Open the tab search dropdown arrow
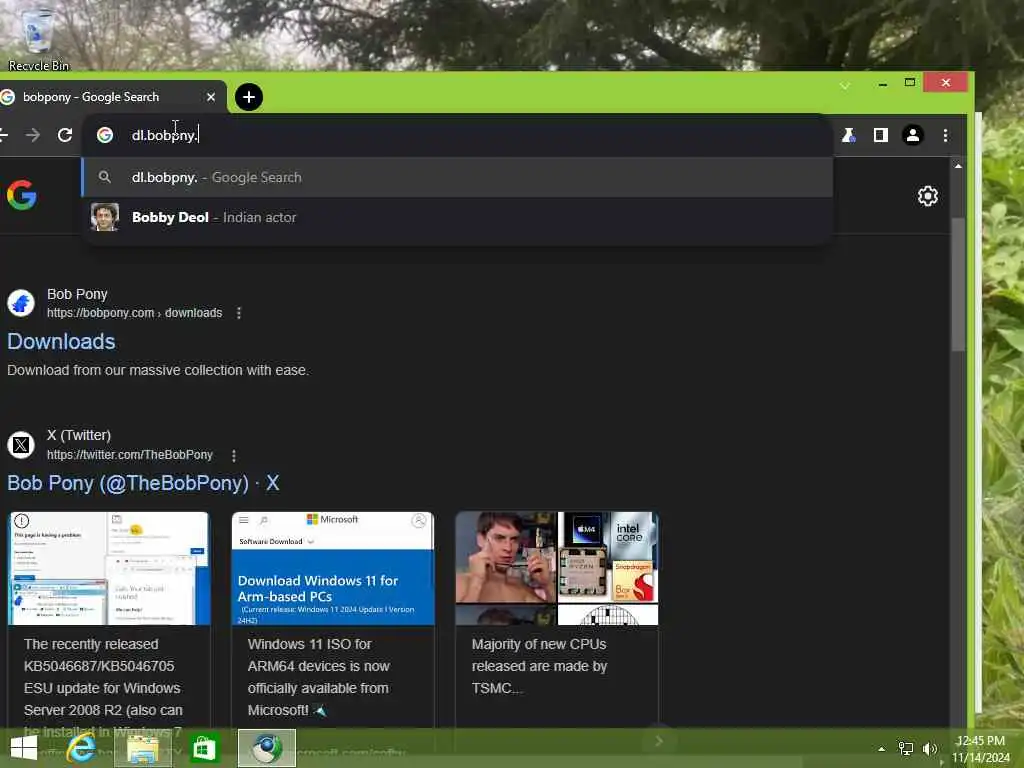 [844, 86]
